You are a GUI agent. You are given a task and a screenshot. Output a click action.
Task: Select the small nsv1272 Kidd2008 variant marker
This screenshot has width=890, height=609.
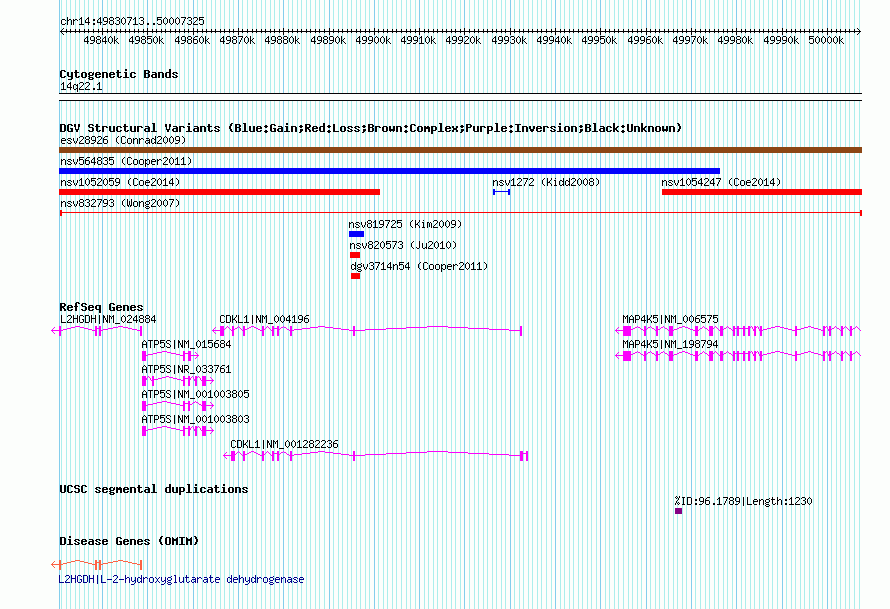click(x=502, y=192)
